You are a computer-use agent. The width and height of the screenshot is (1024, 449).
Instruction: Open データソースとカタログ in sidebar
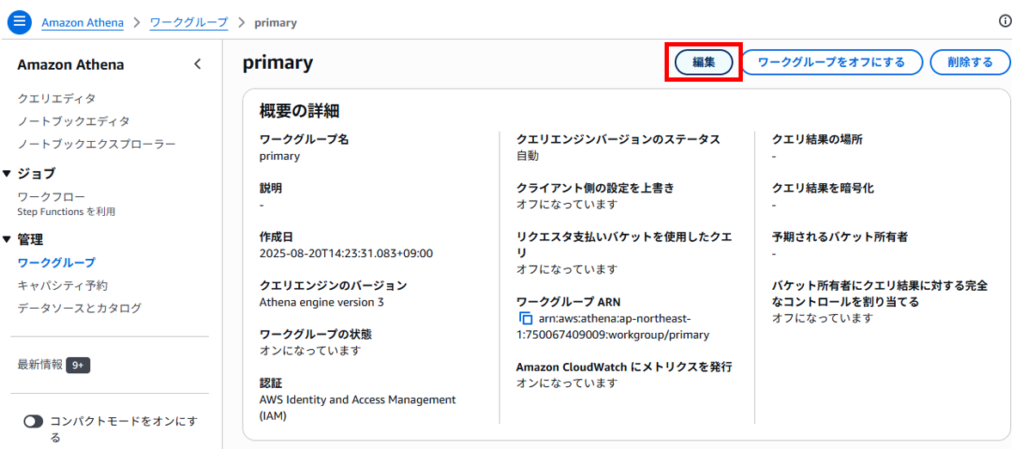pyautogui.click(x=80, y=308)
